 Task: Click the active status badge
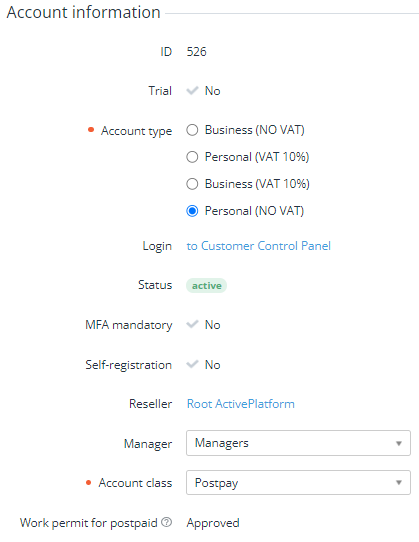coord(206,286)
